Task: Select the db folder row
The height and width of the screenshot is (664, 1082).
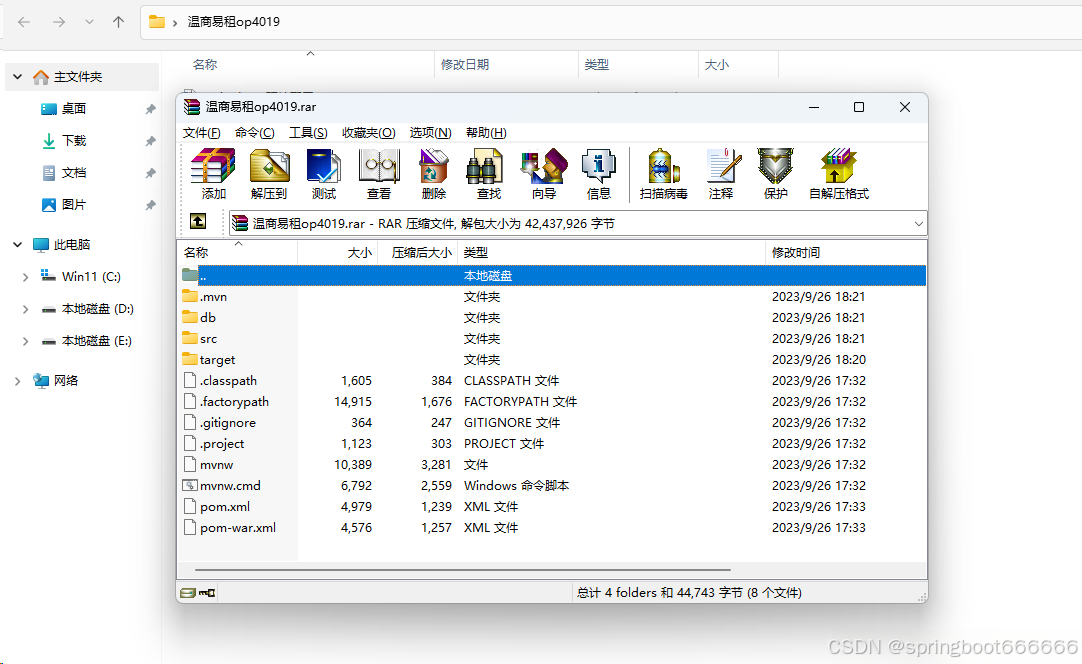Action: tap(552, 318)
